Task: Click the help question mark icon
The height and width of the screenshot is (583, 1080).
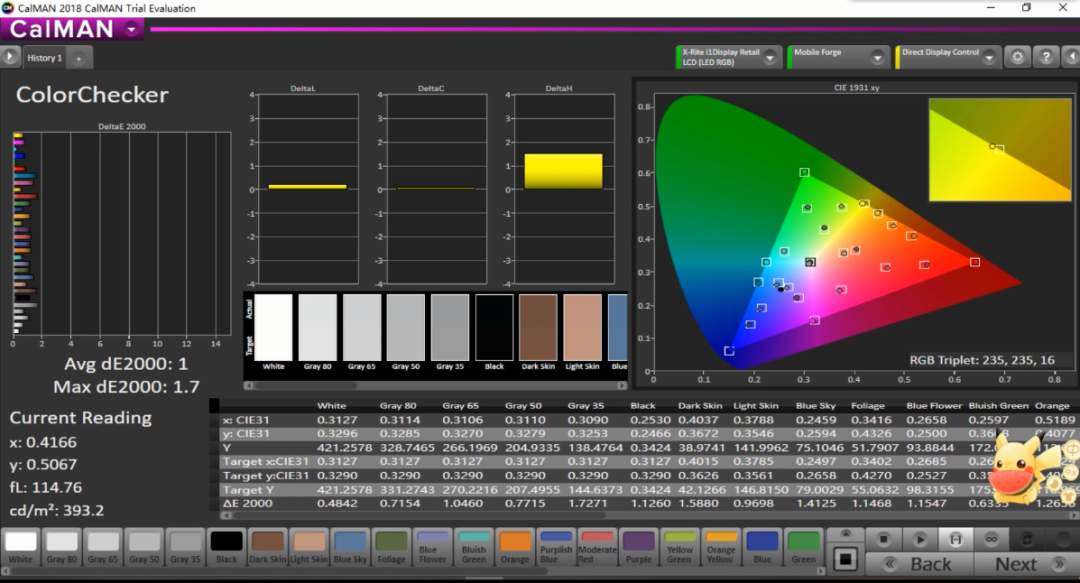Action: click(1045, 57)
